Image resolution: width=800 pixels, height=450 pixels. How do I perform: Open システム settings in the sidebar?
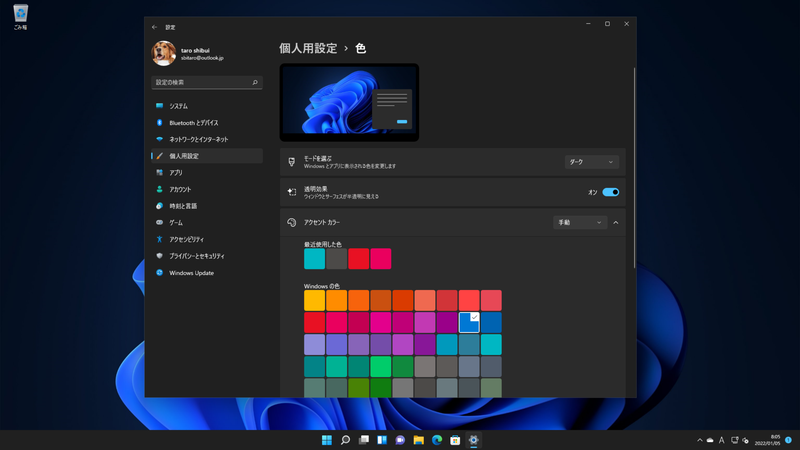click(178, 106)
